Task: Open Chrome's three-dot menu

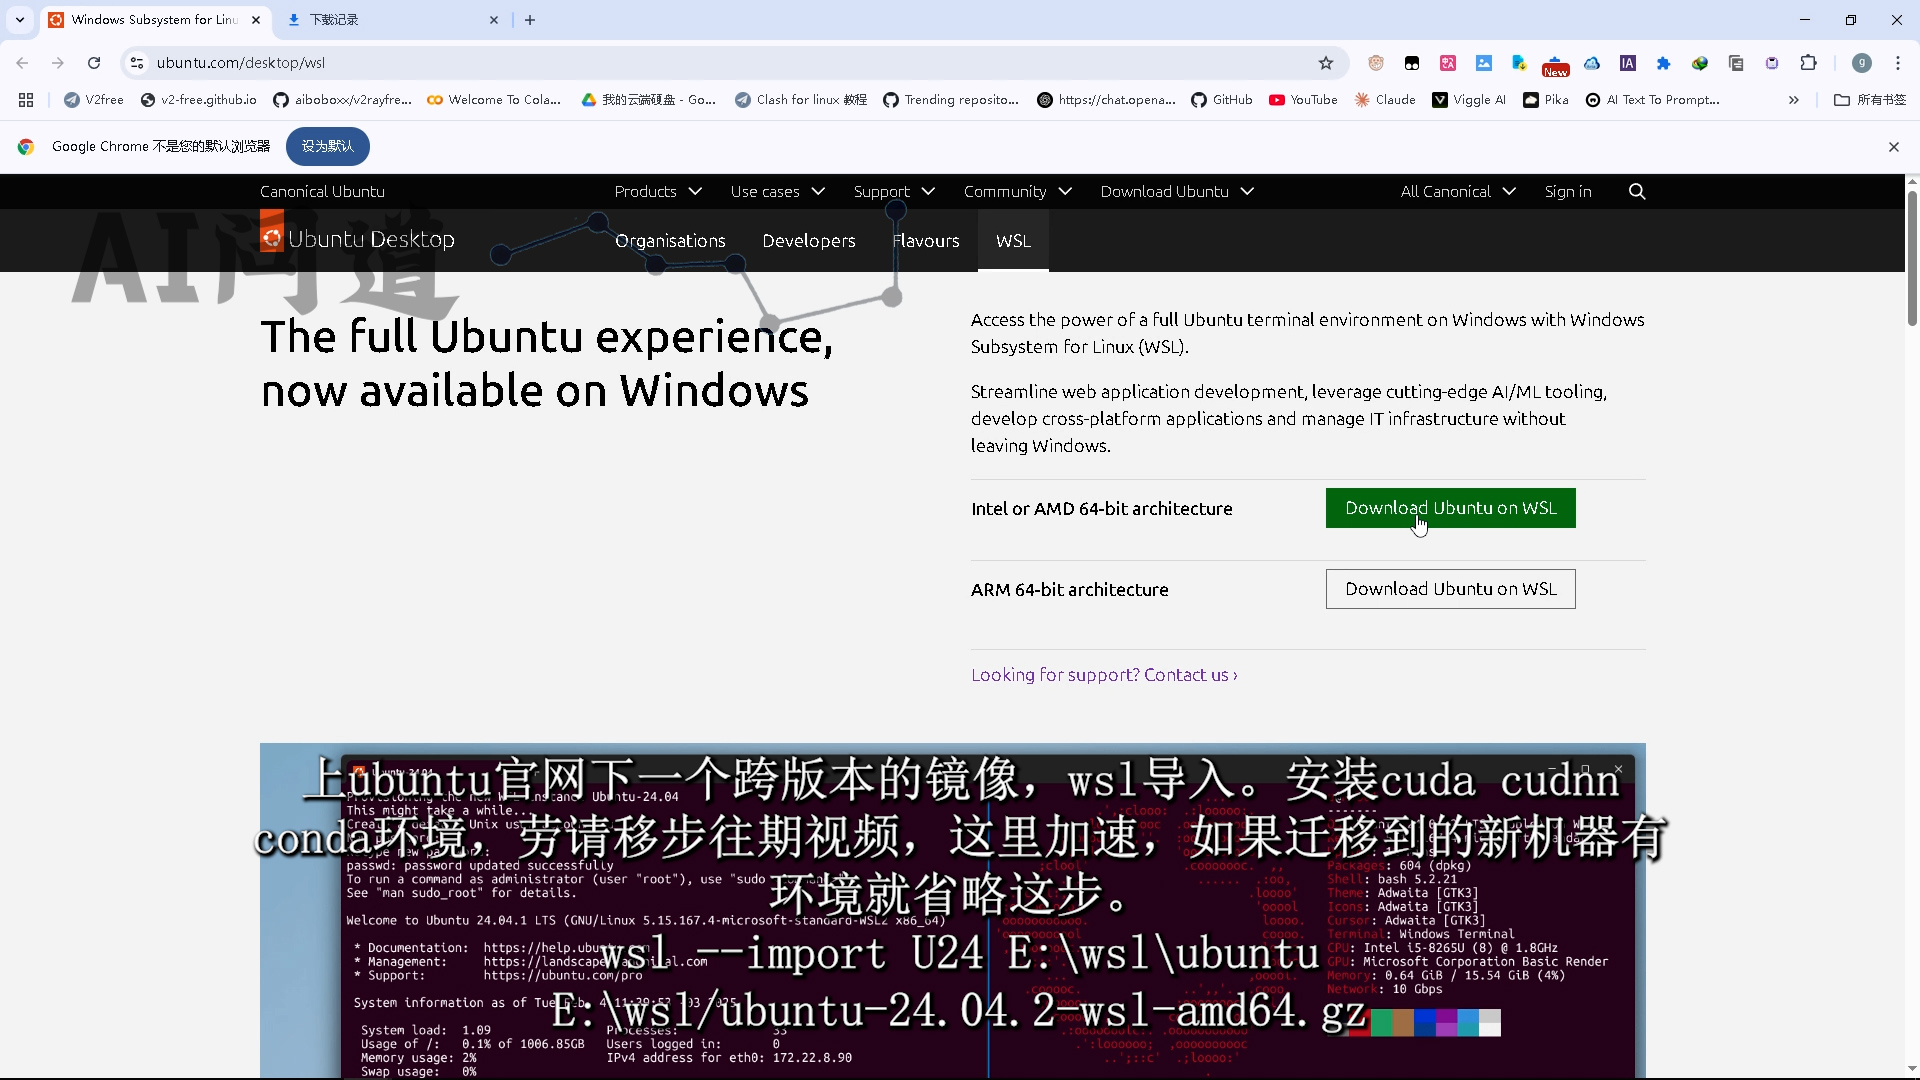Action: click(x=1897, y=63)
